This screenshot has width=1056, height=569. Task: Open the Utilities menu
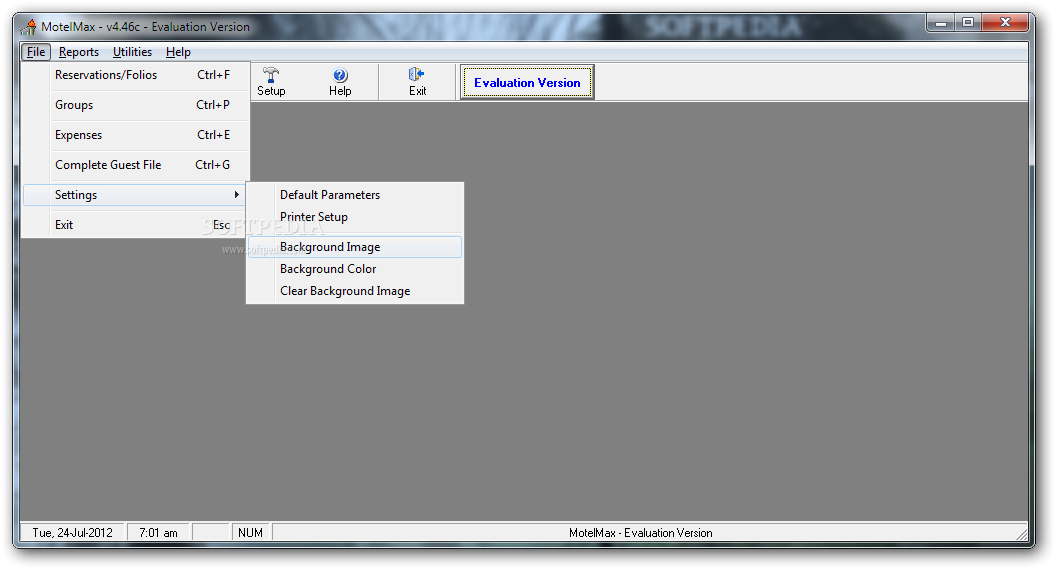pyautogui.click(x=132, y=52)
